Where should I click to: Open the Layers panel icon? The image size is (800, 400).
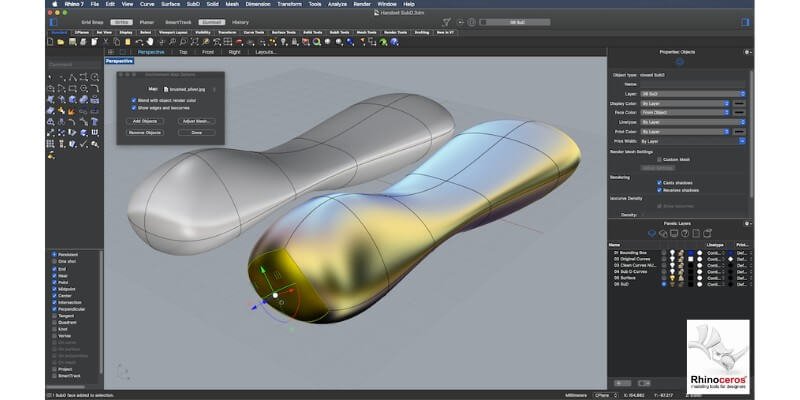(652, 233)
